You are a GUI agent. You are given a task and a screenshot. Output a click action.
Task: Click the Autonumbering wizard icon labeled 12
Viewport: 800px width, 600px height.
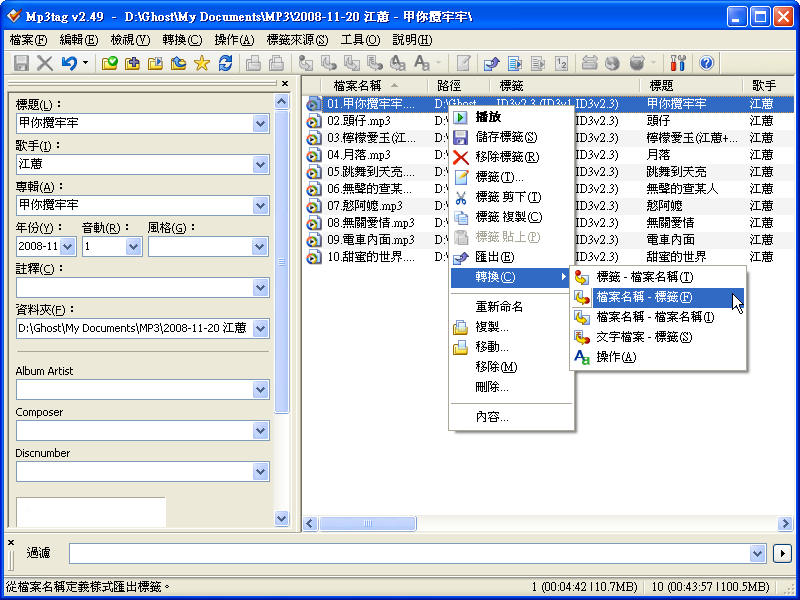(x=561, y=63)
